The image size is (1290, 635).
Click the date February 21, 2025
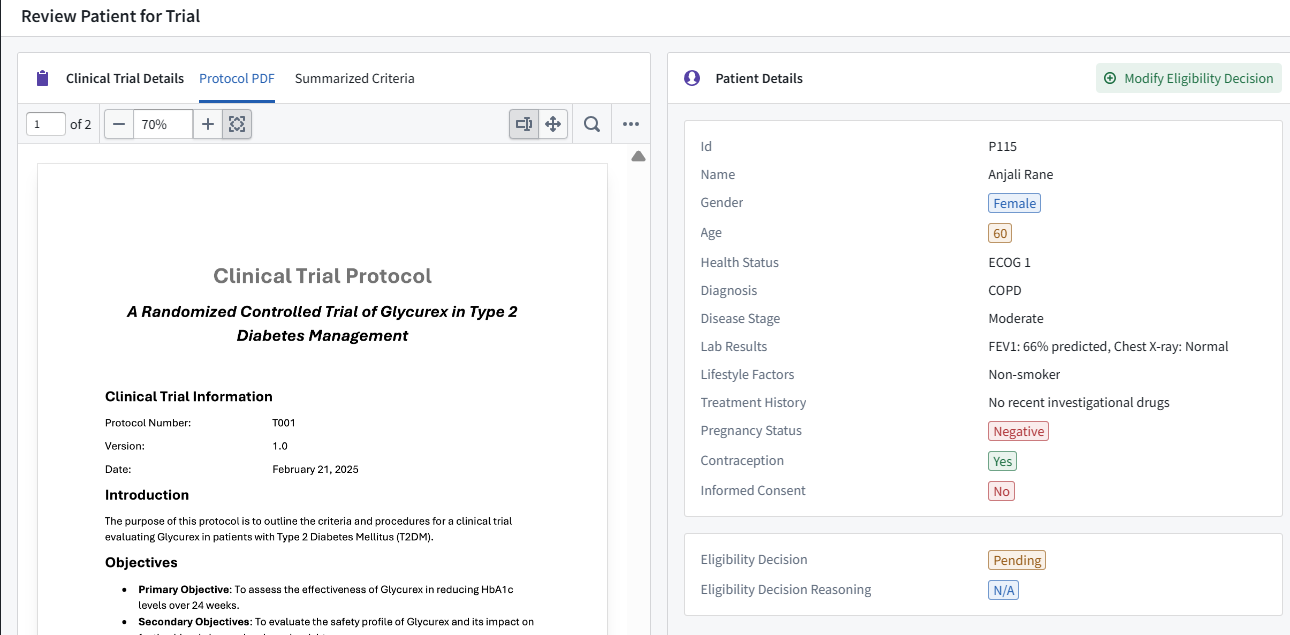(315, 469)
